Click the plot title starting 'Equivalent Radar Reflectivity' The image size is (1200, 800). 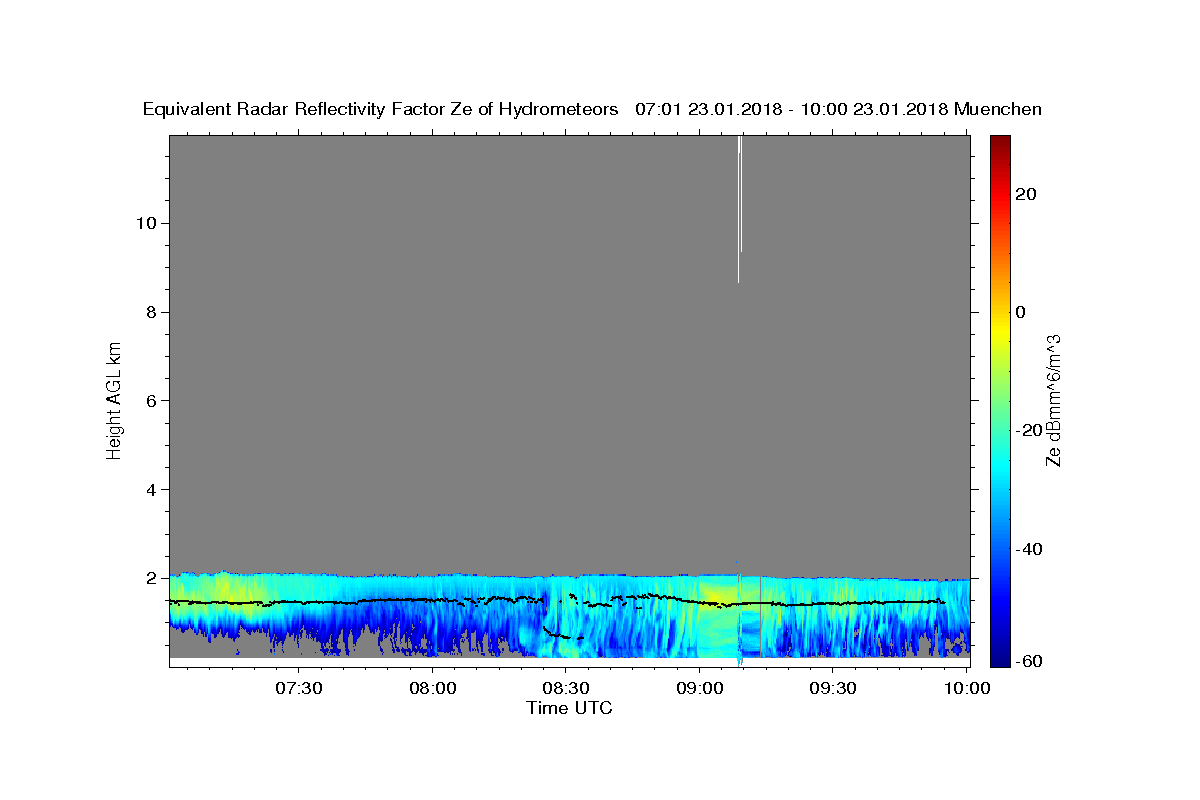(592, 109)
